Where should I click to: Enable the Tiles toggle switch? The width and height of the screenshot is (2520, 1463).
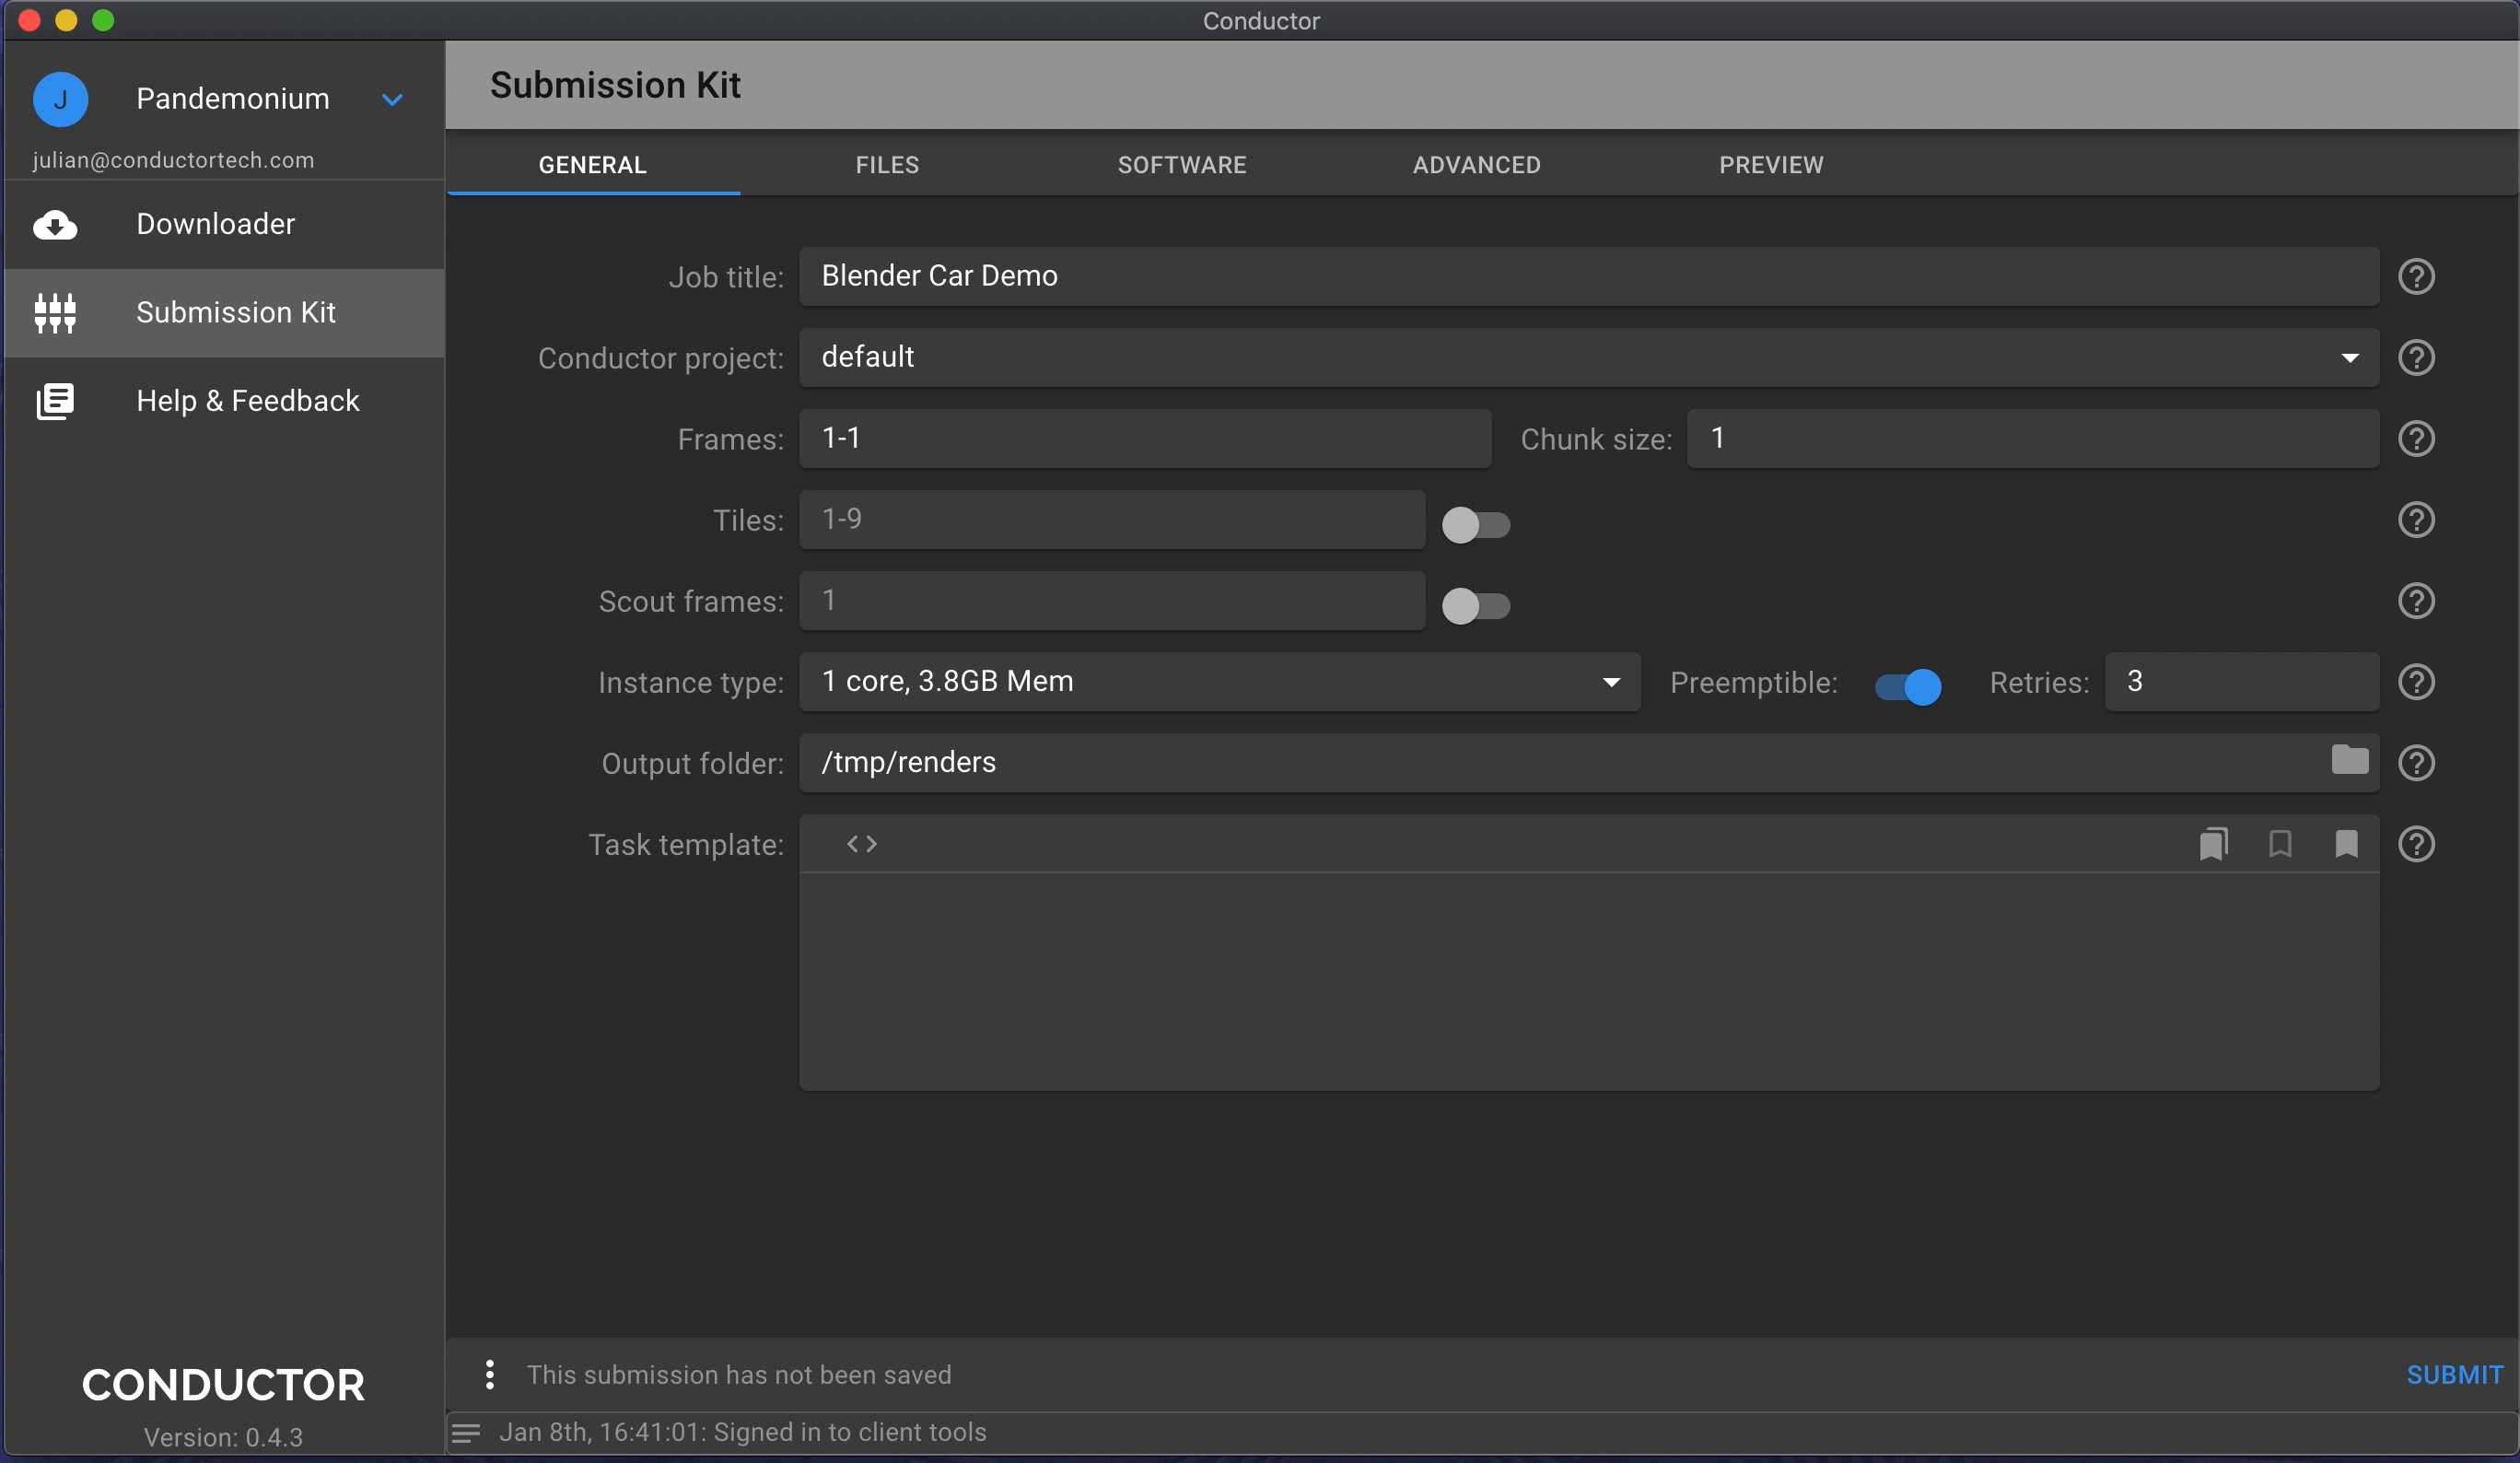1475,524
